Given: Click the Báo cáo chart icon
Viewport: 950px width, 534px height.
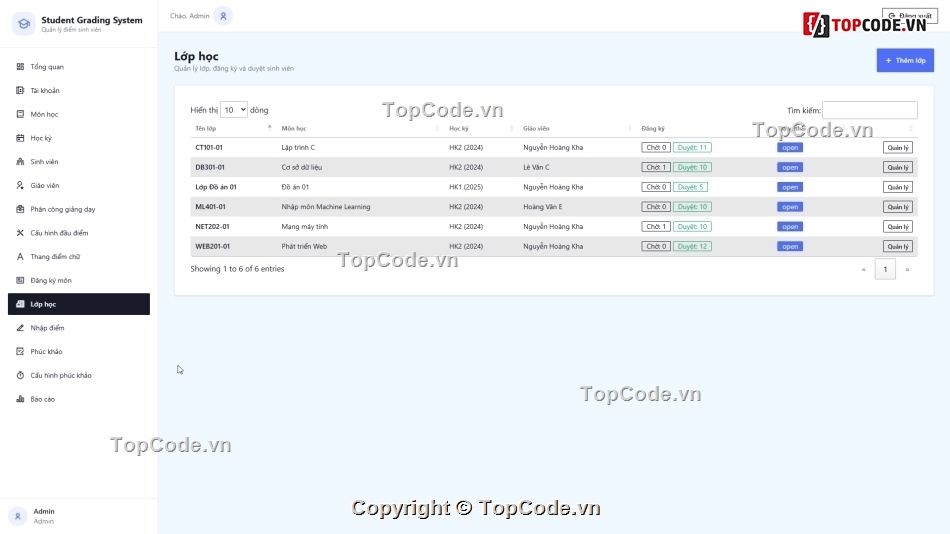Looking at the screenshot, I should tap(20, 399).
